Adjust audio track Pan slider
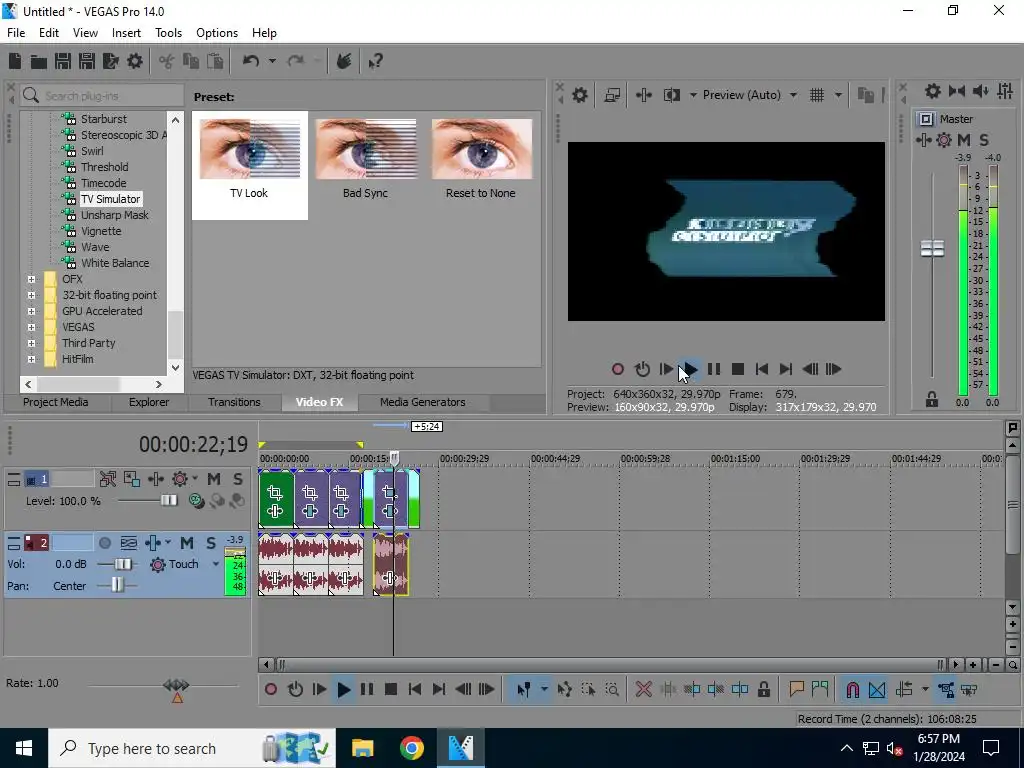The width and height of the screenshot is (1024, 768). pyautogui.click(x=117, y=586)
